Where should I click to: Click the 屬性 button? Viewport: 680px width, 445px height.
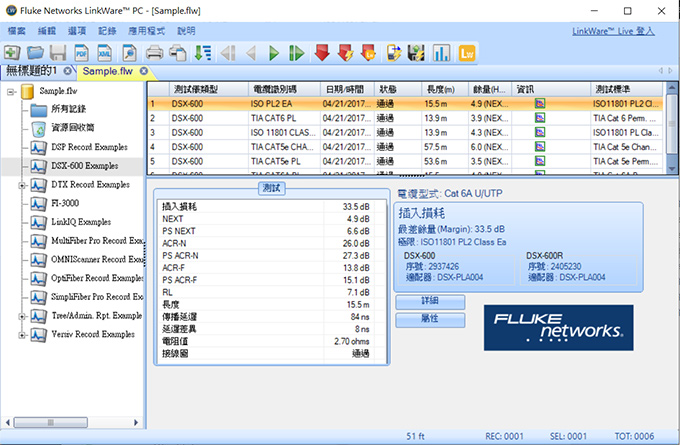coord(430,320)
